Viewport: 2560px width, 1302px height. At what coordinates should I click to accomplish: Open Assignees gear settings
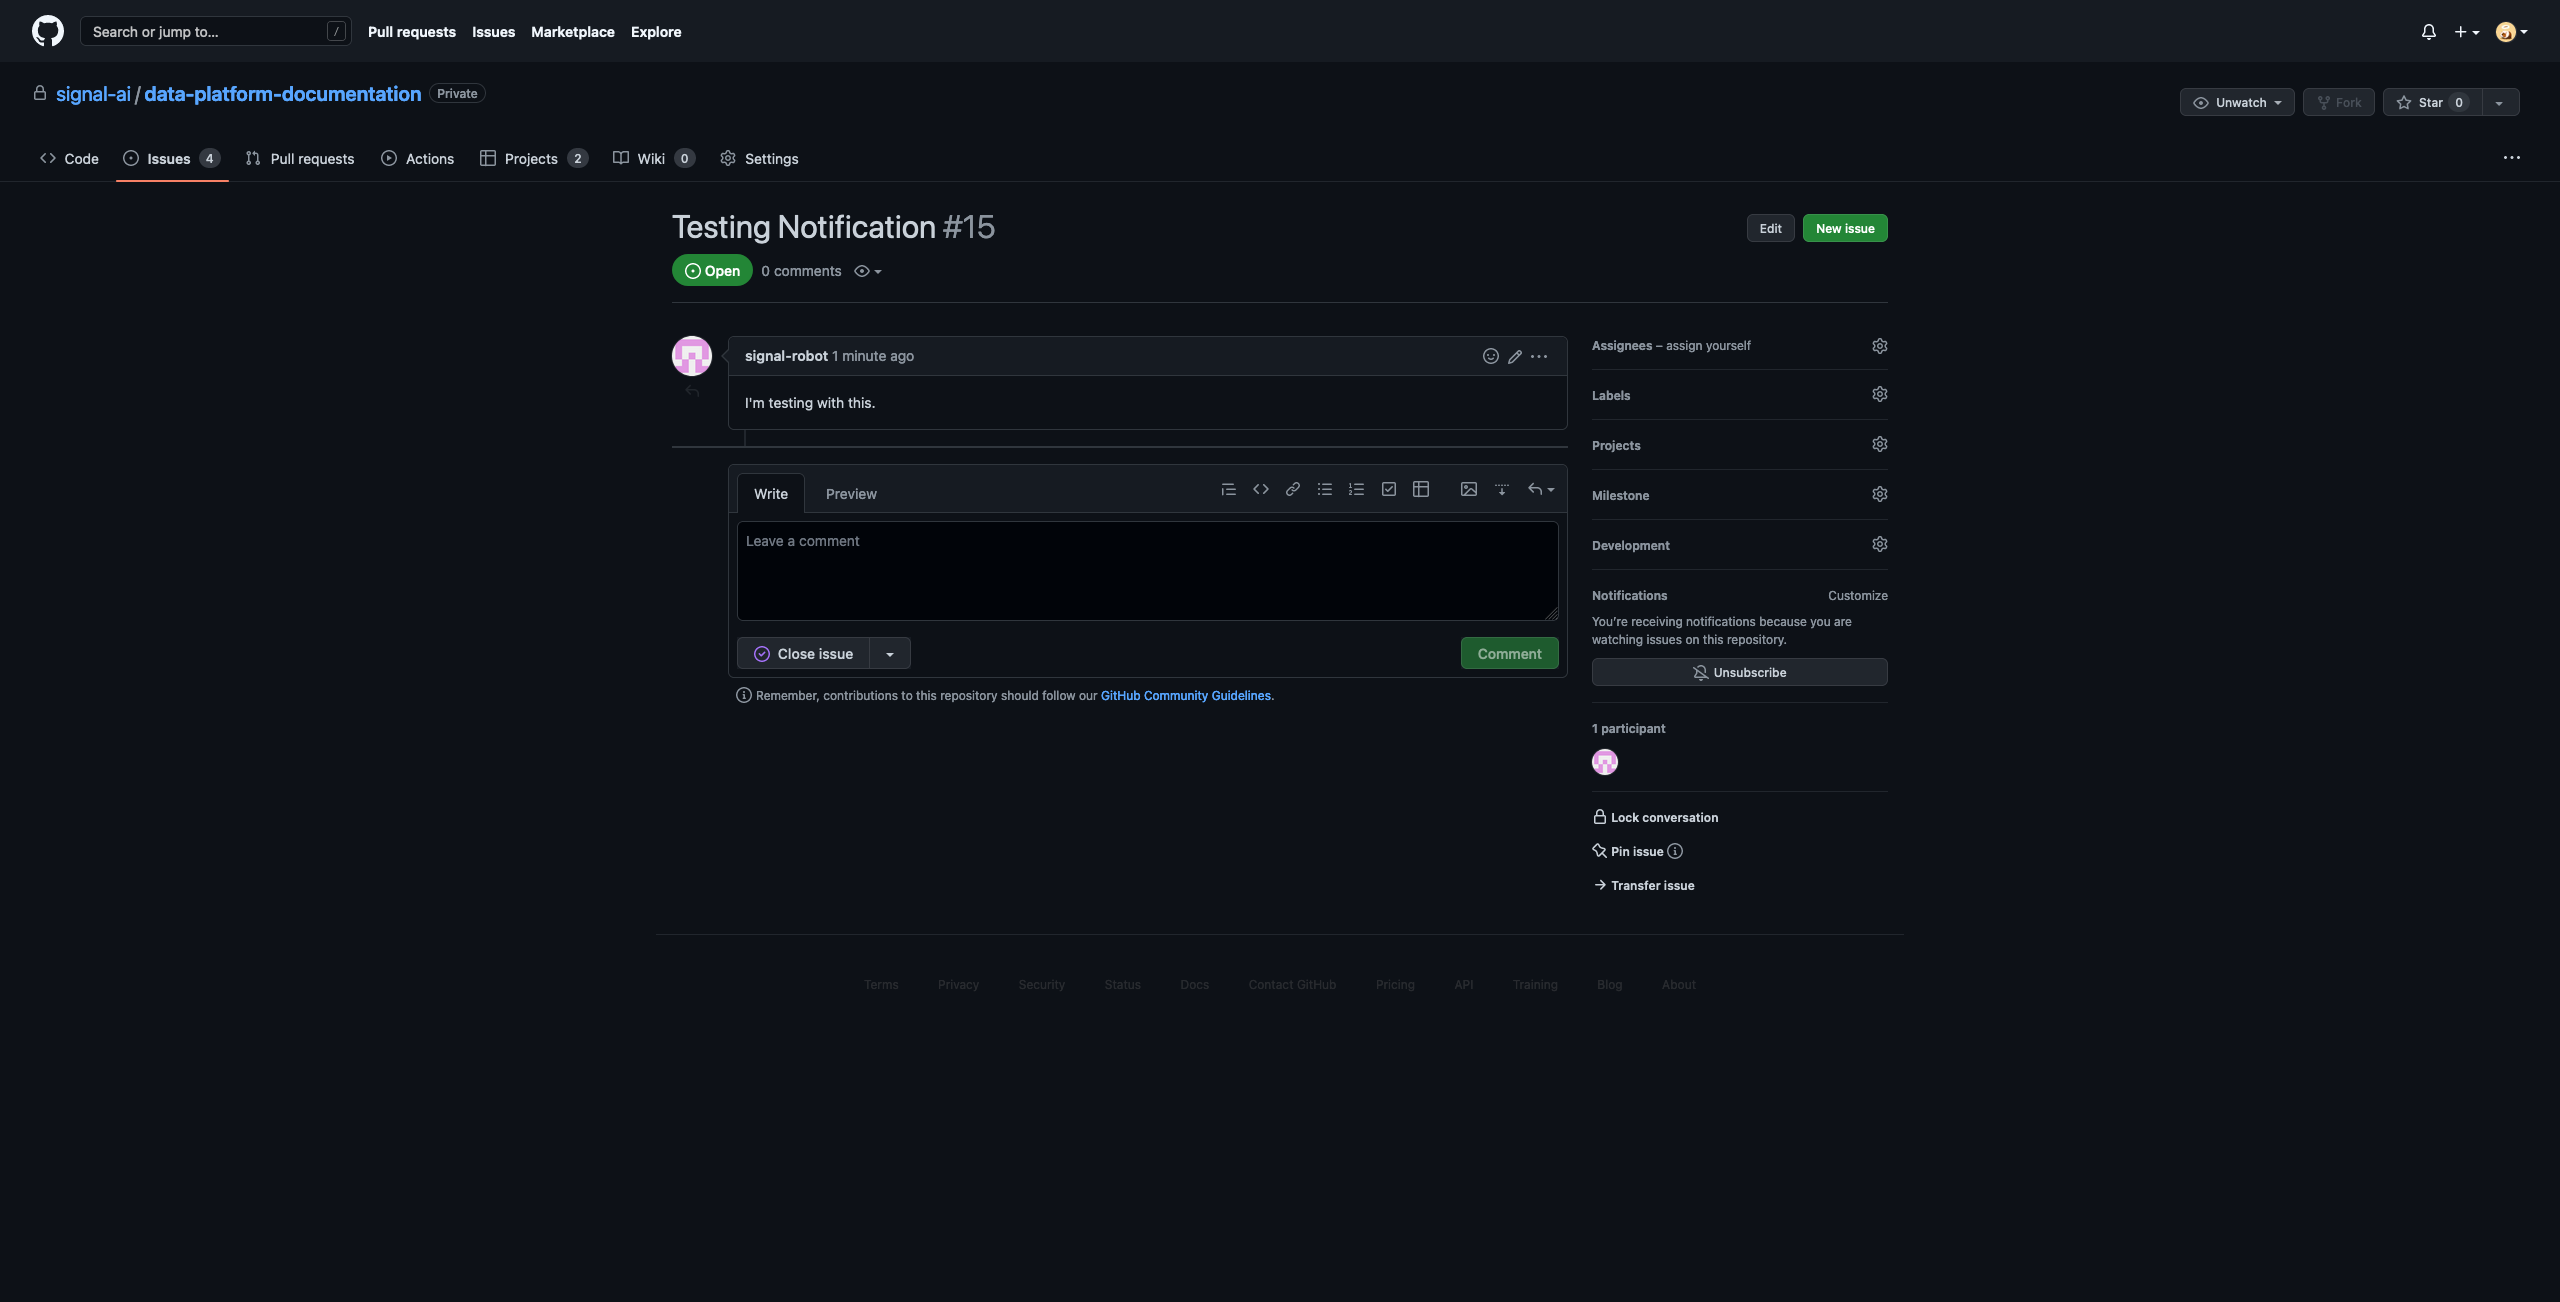1879,345
